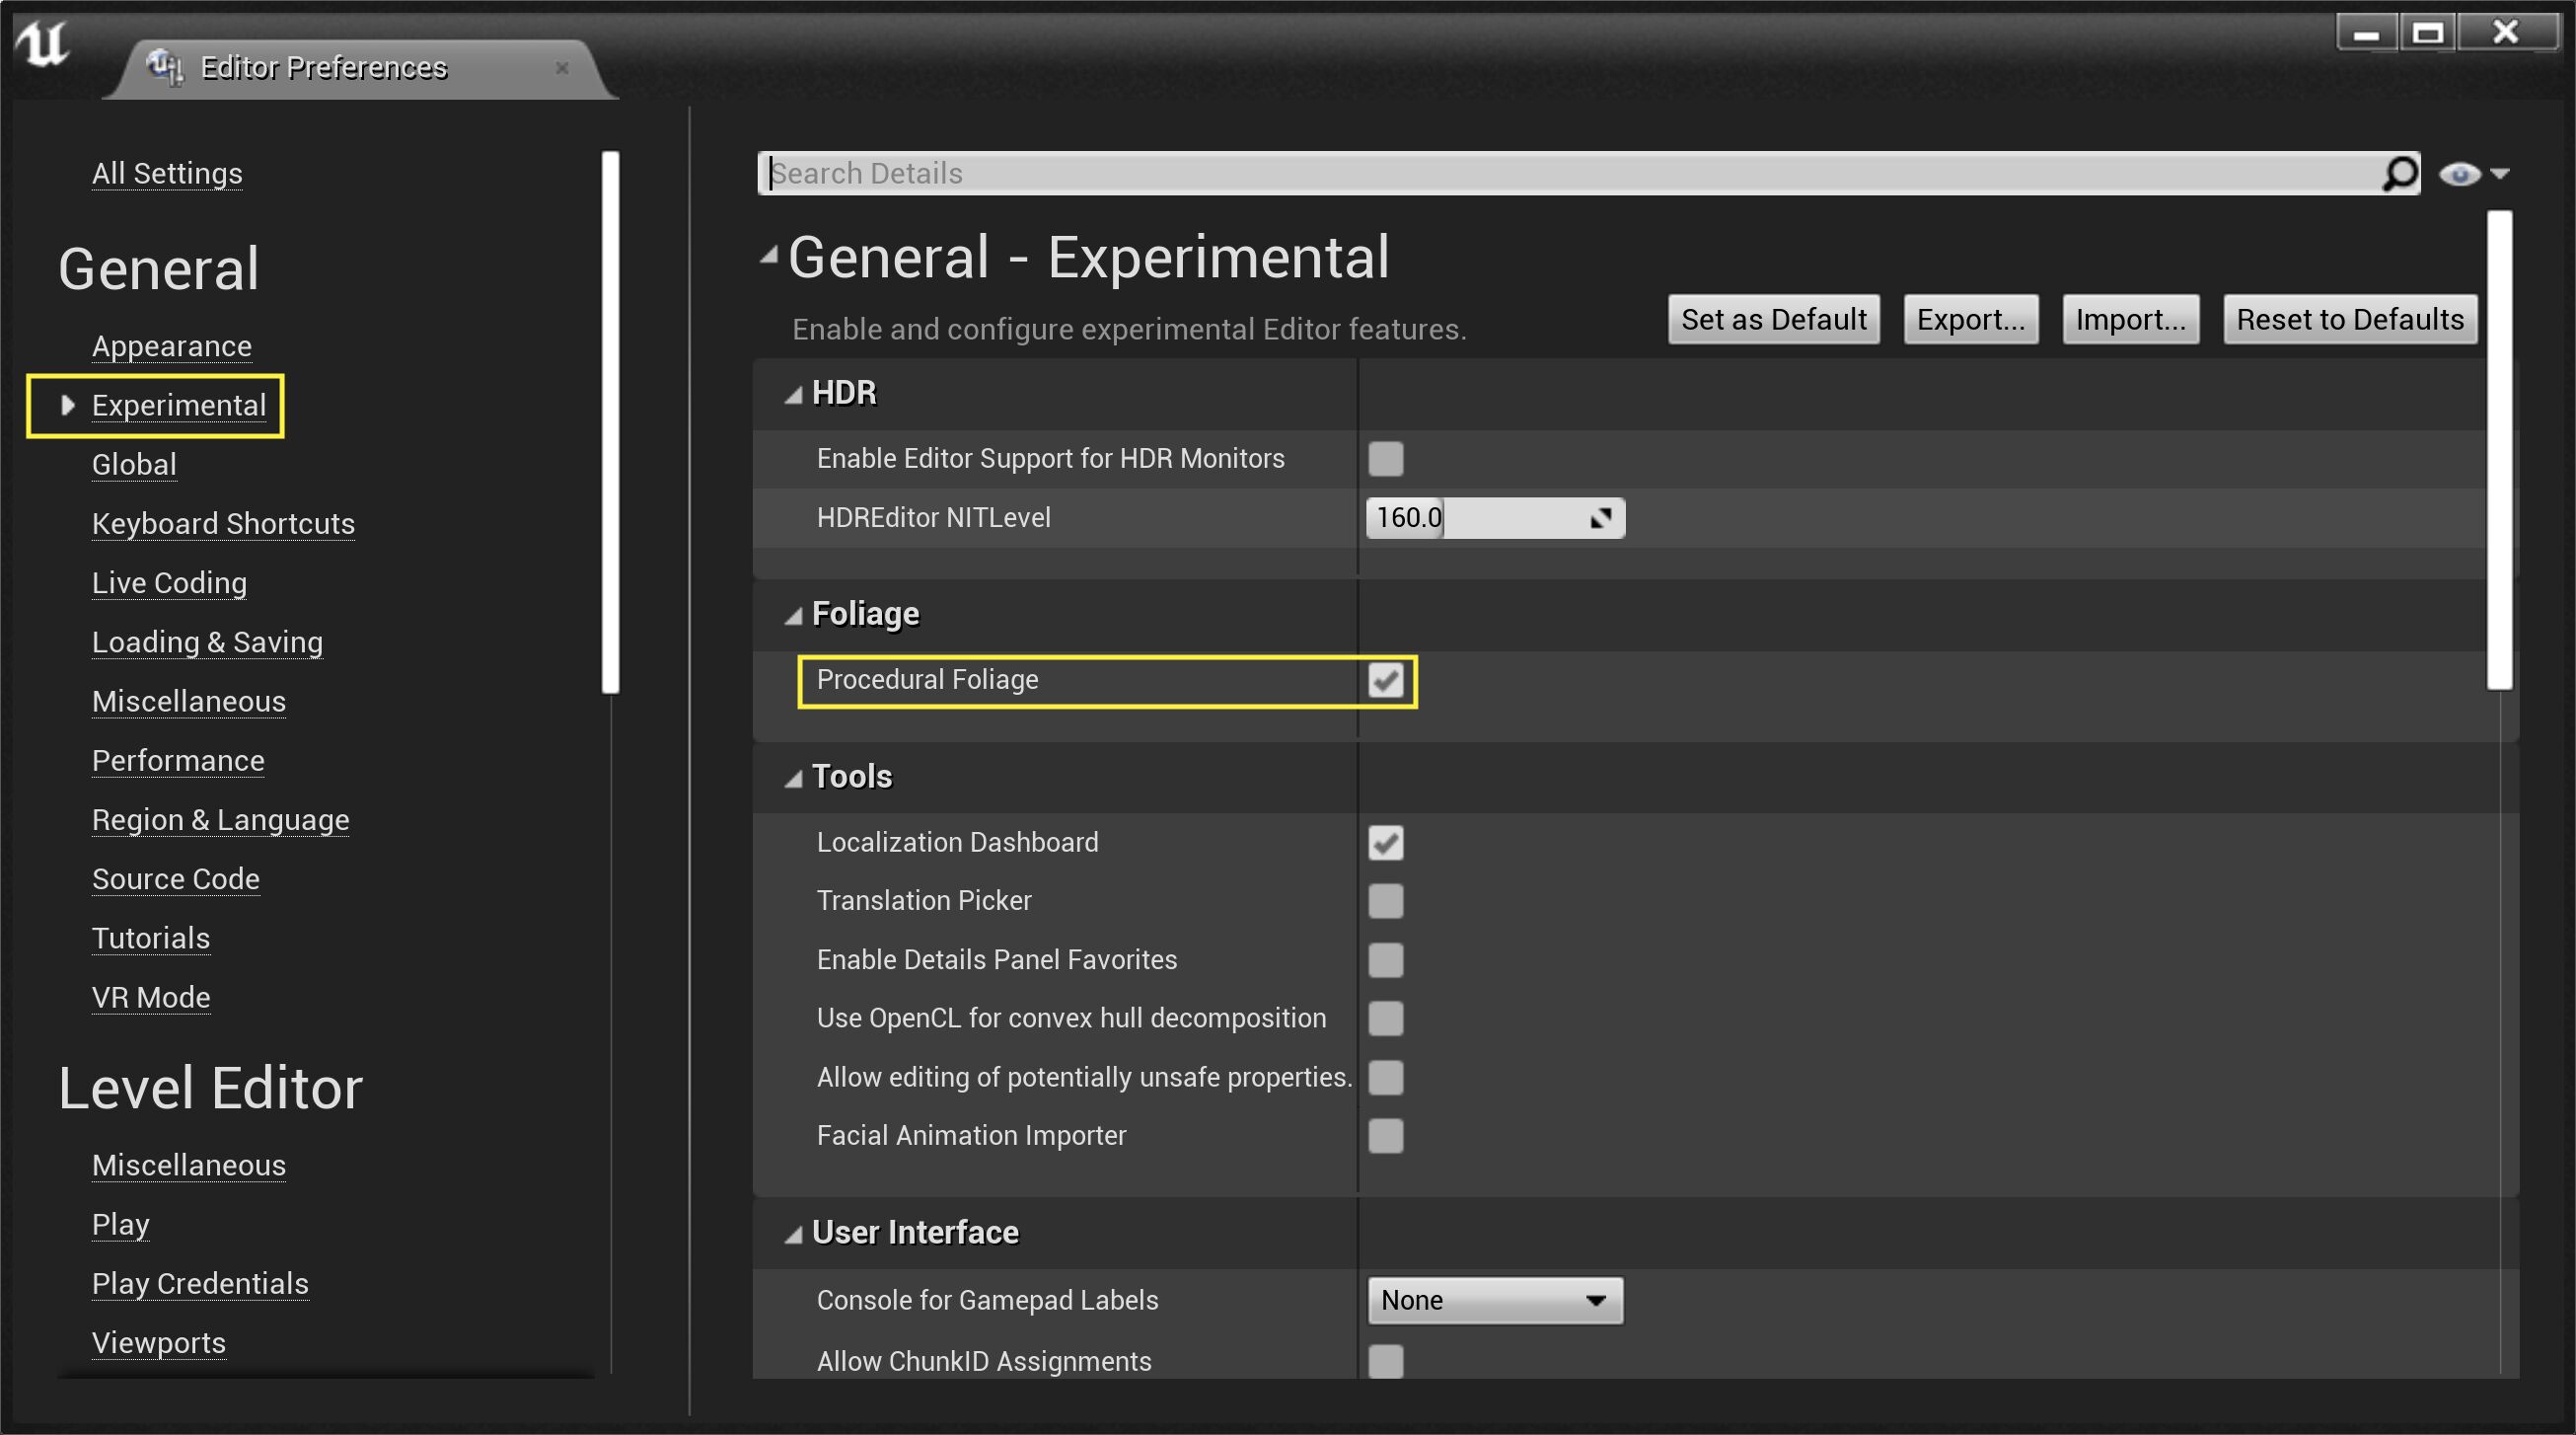Collapse the HDR section

[x=795, y=392]
